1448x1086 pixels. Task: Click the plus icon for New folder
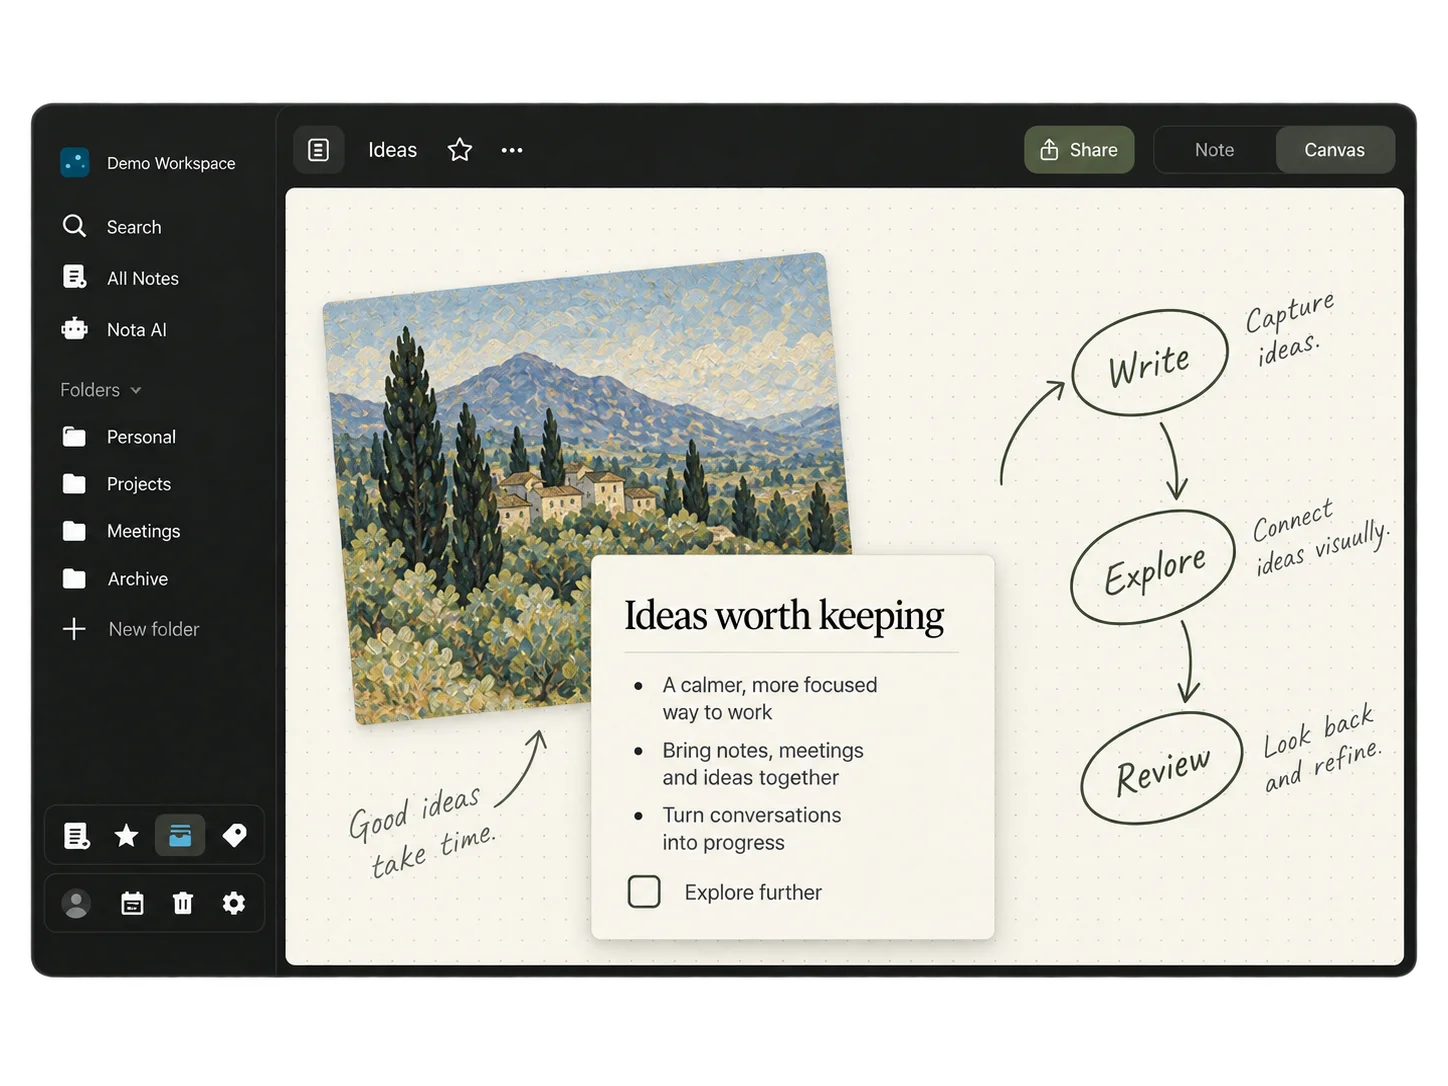click(74, 629)
